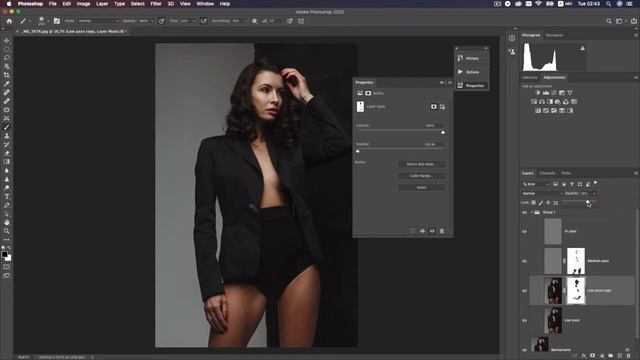
Task: Select the Lasso tool
Action: point(7,58)
